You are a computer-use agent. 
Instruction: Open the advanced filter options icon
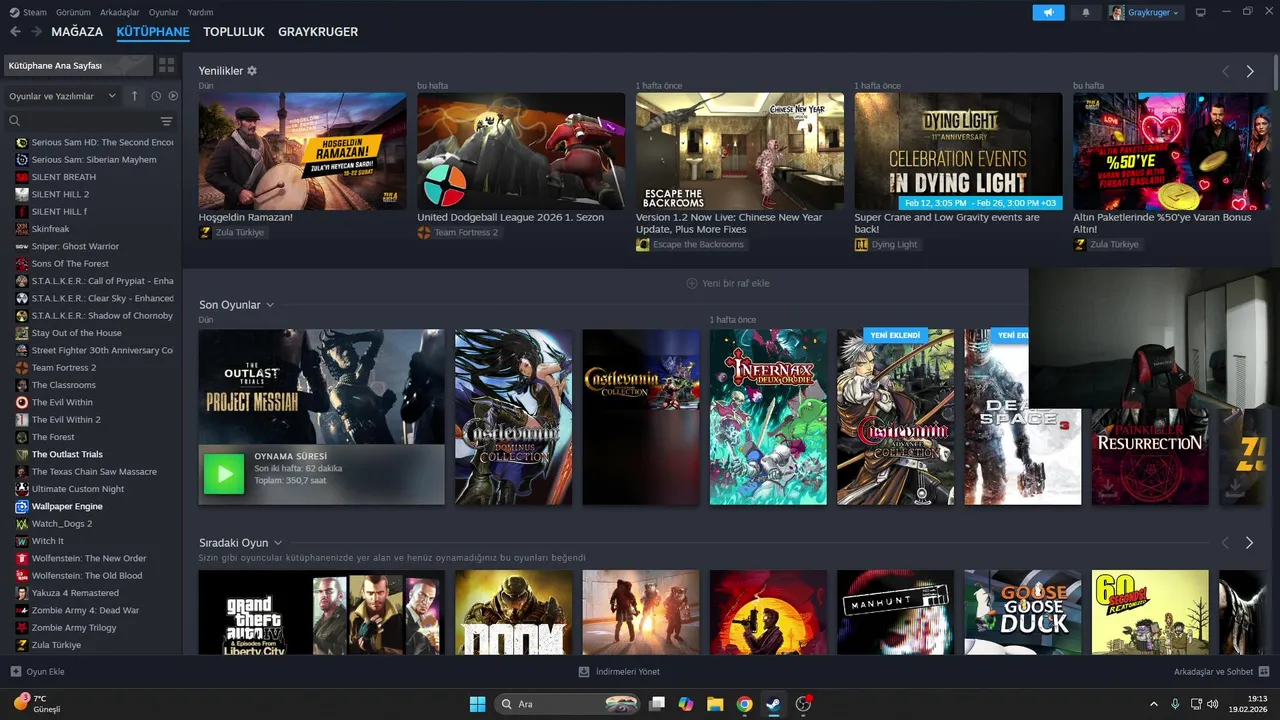point(167,121)
